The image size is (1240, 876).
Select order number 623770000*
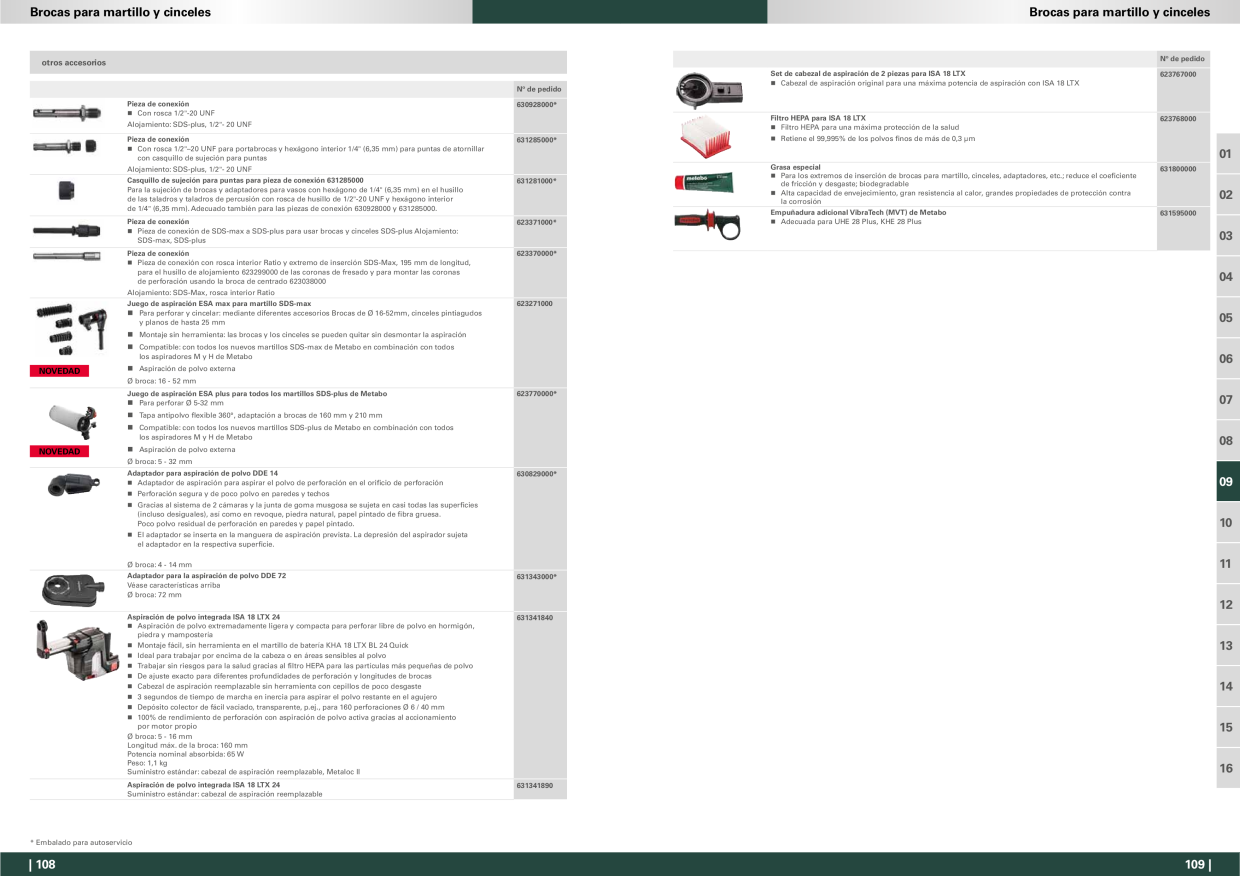pyautogui.click(x=536, y=394)
